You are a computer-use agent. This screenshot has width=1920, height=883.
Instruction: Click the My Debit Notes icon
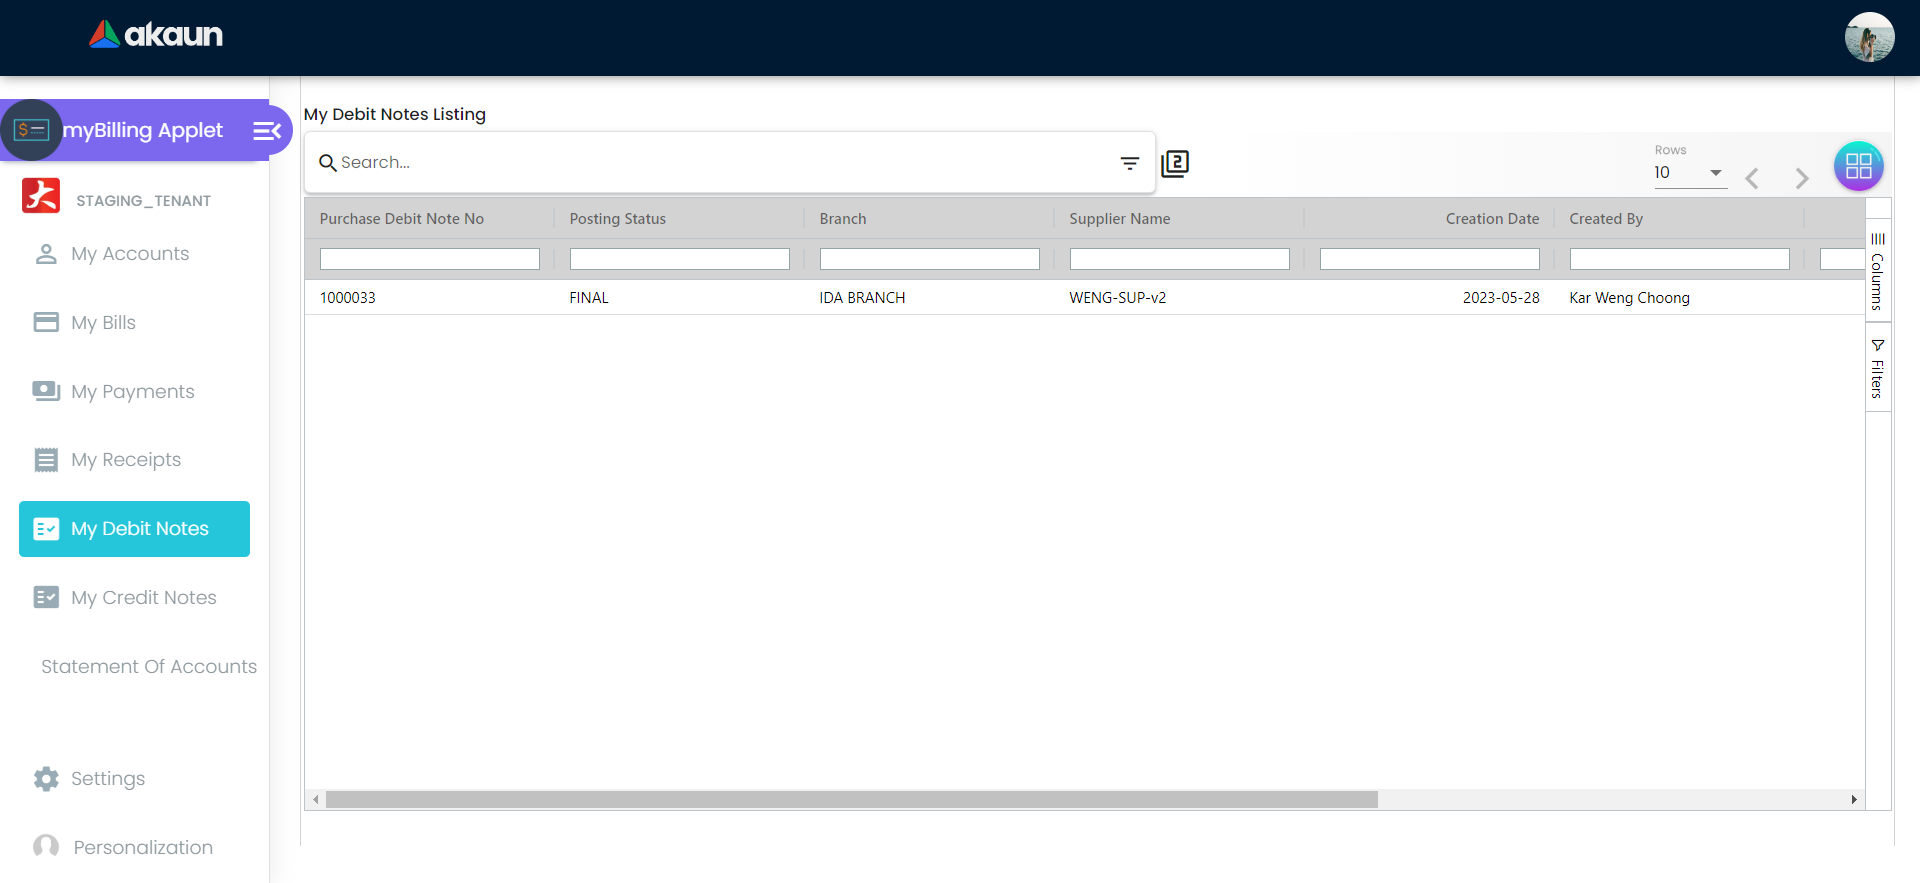(46, 529)
